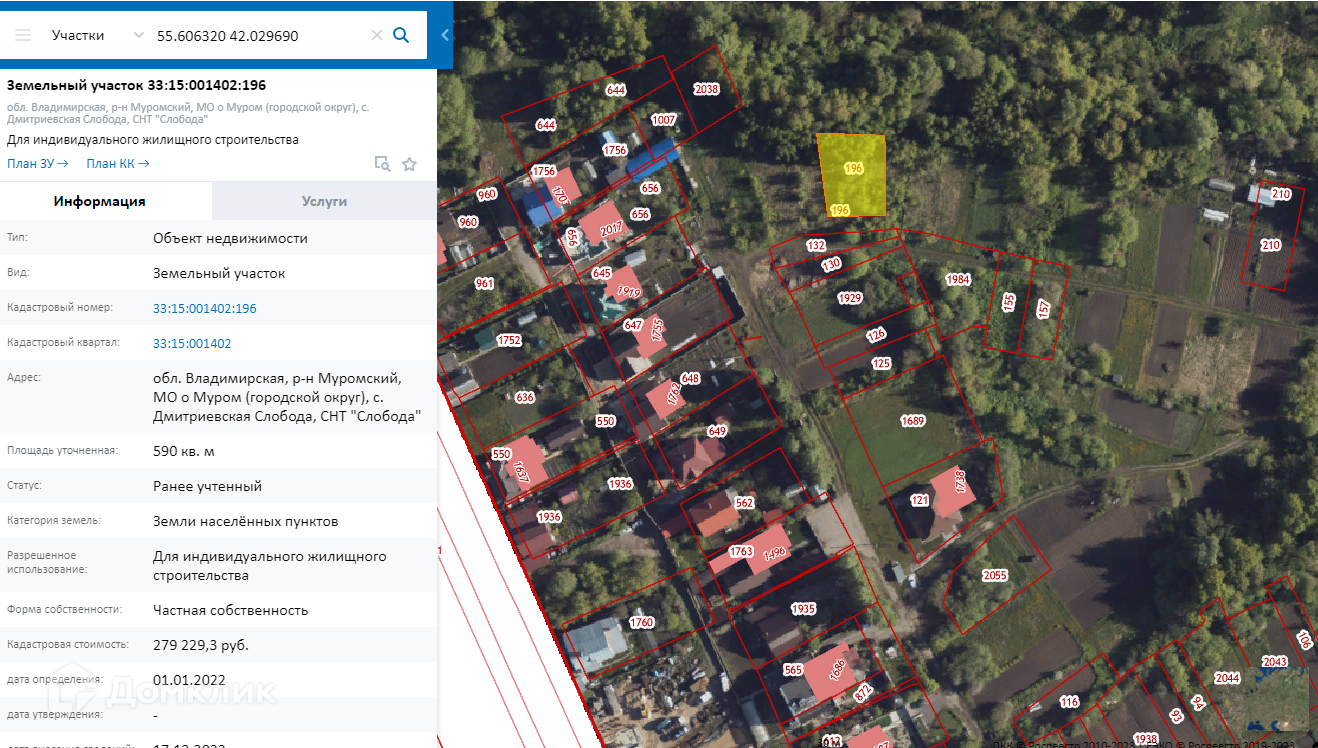This screenshot has height=748, width=1318.
Task: Collapse the info panel with the arrow button
Action: (x=445, y=35)
